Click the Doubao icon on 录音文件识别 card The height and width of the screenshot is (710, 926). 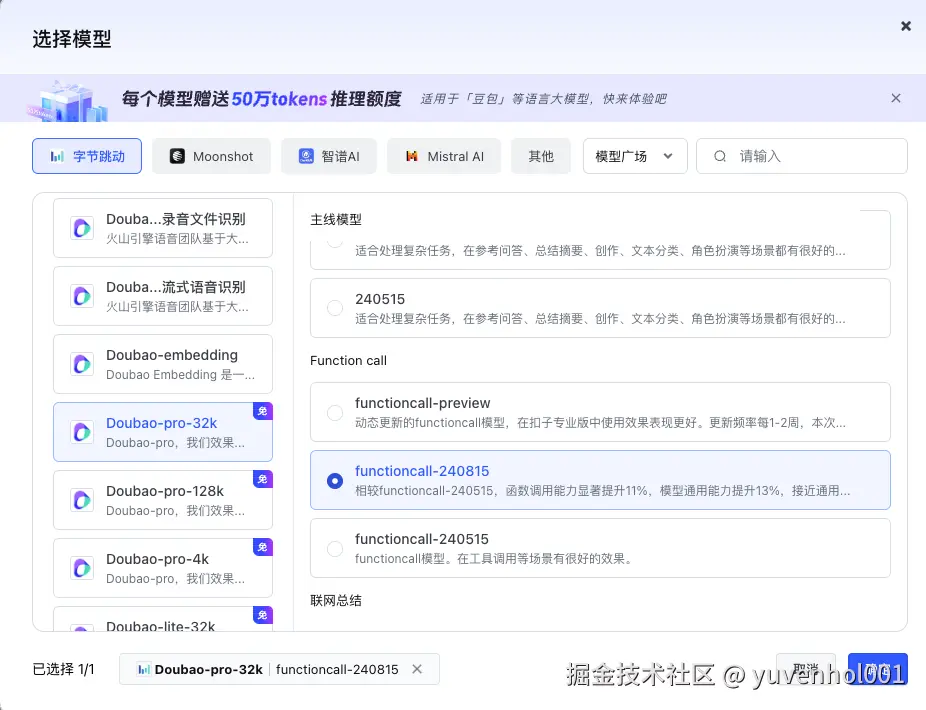82,228
